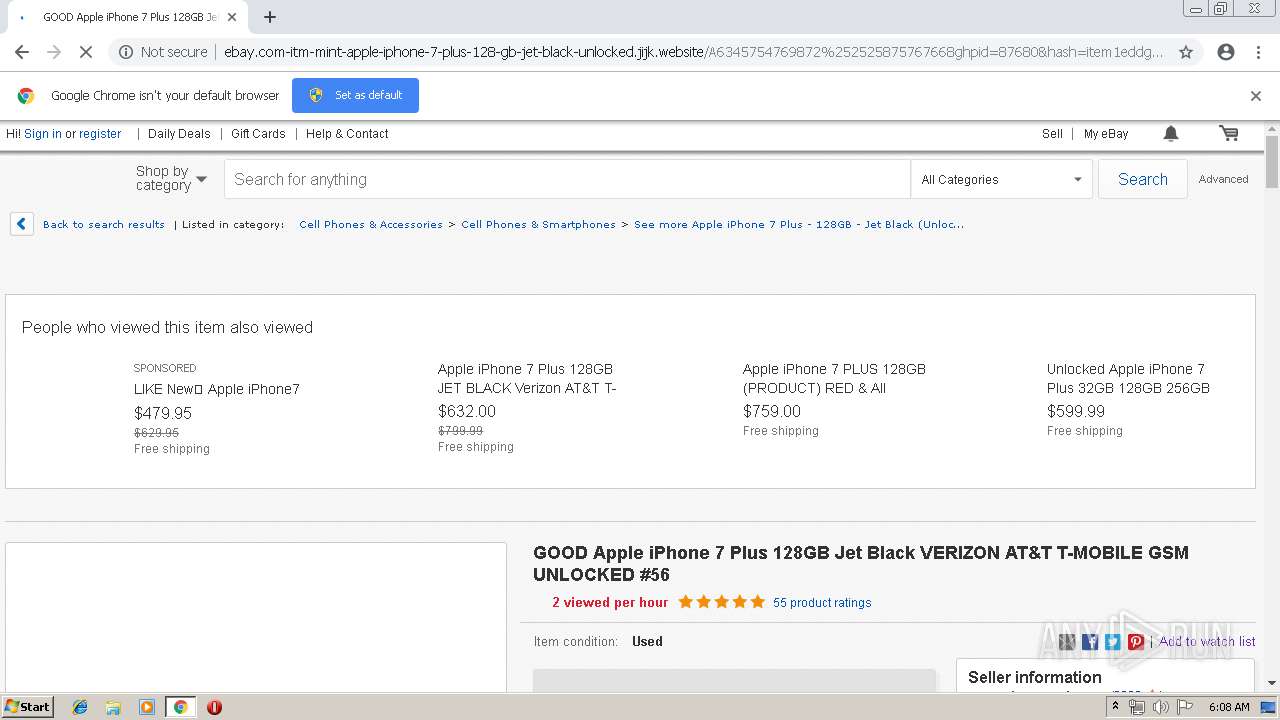
Task: Launch media player from taskbar
Action: [x=147, y=707]
